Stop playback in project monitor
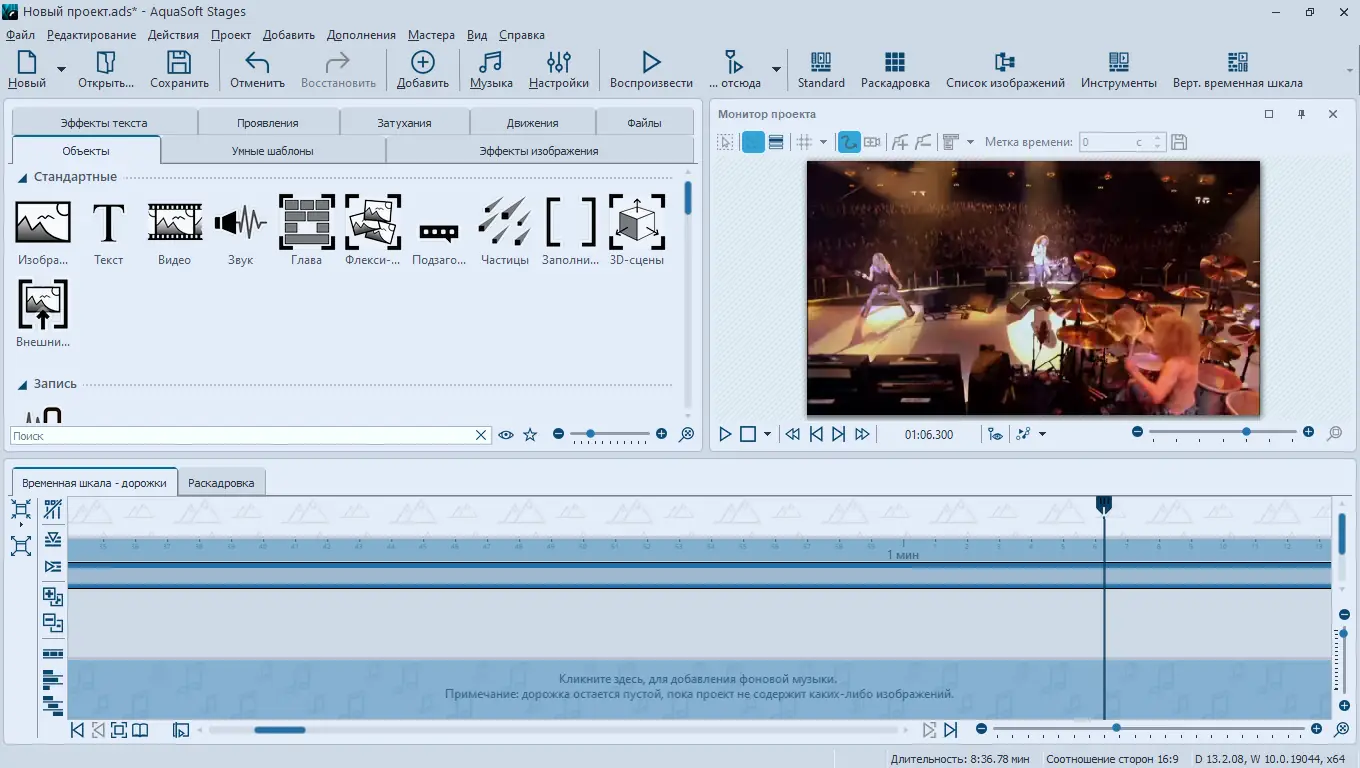Screen dimensions: 1360x768 point(748,434)
